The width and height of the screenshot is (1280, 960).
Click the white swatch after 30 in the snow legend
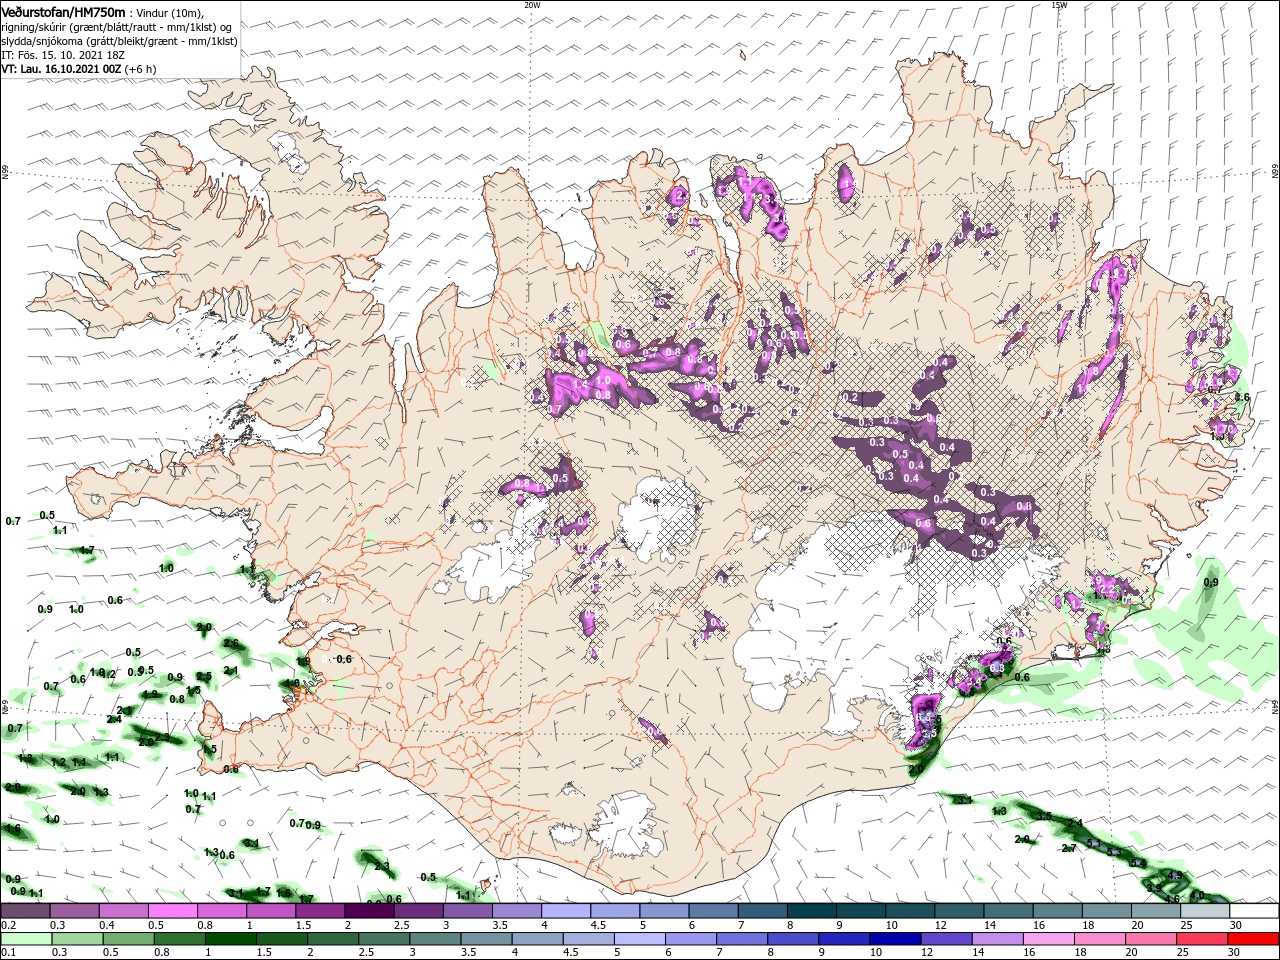[1253, 911]
